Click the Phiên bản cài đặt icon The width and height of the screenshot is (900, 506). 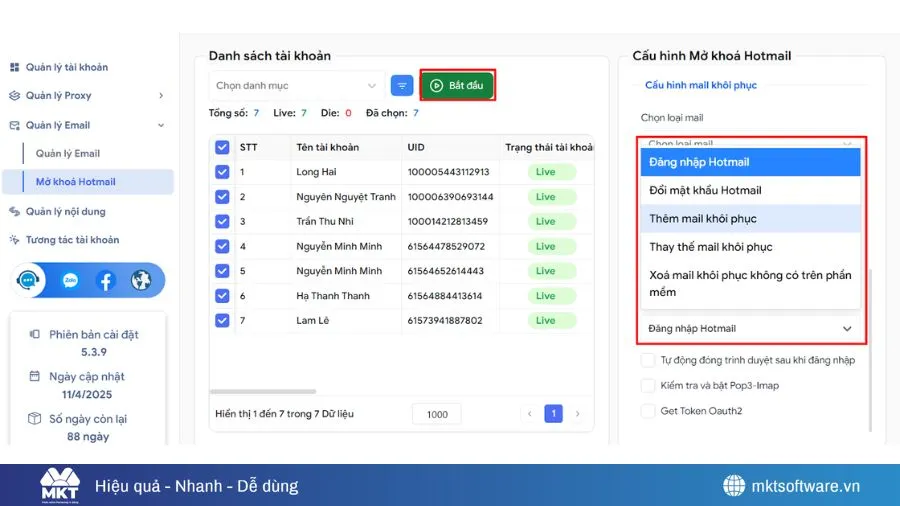34,334
